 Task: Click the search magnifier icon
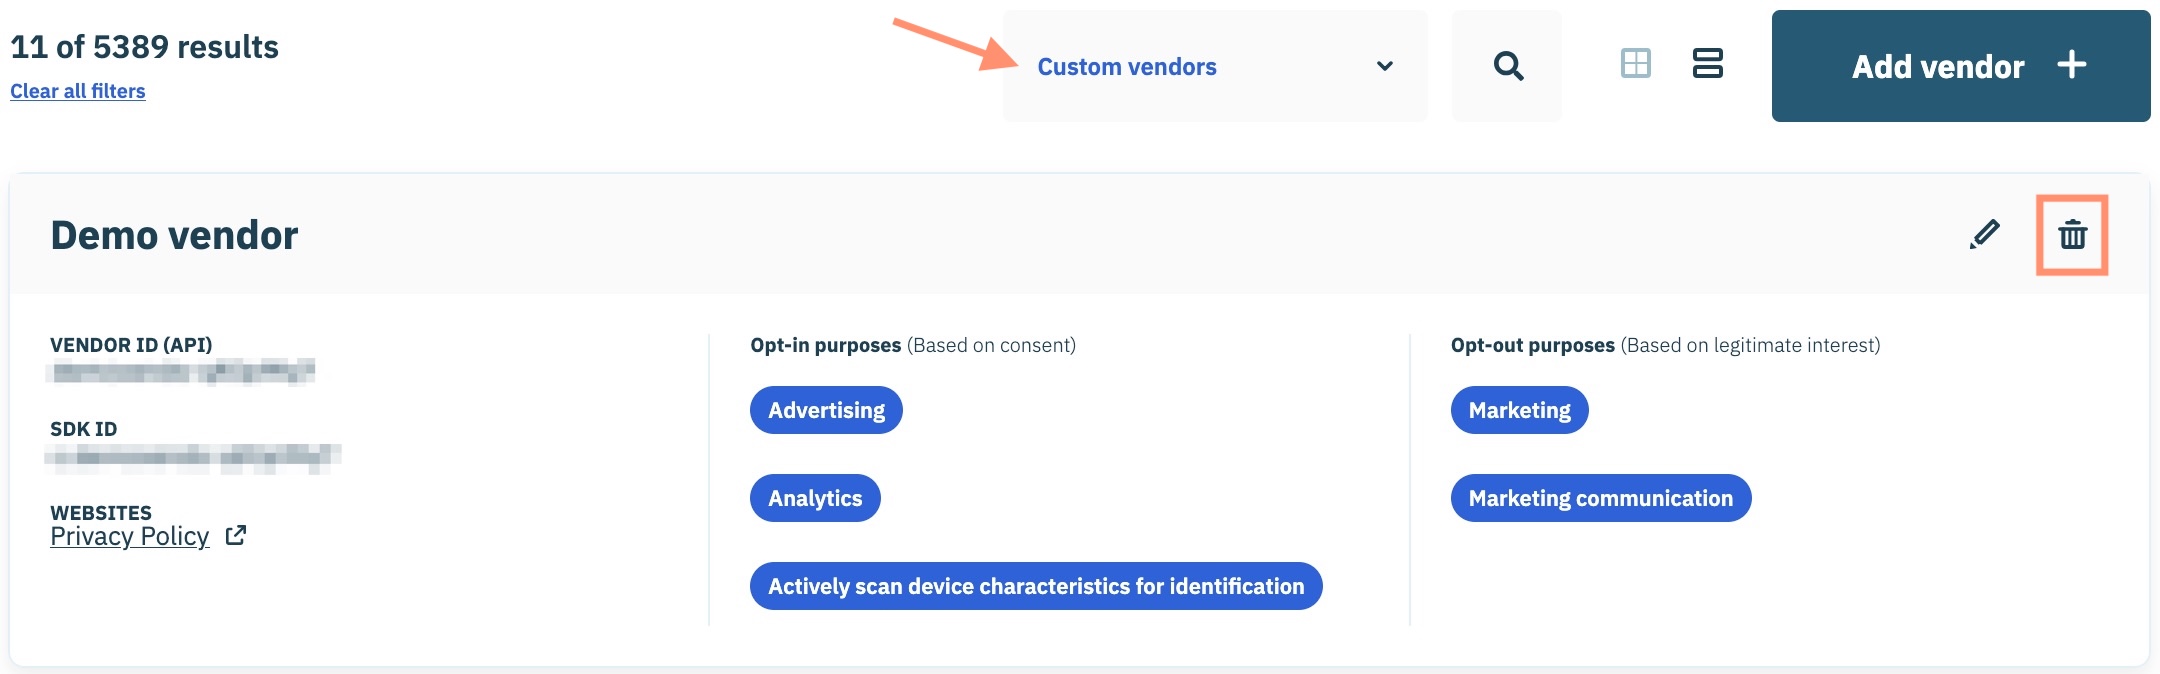pyautogui.click(x=1507, y=66)
